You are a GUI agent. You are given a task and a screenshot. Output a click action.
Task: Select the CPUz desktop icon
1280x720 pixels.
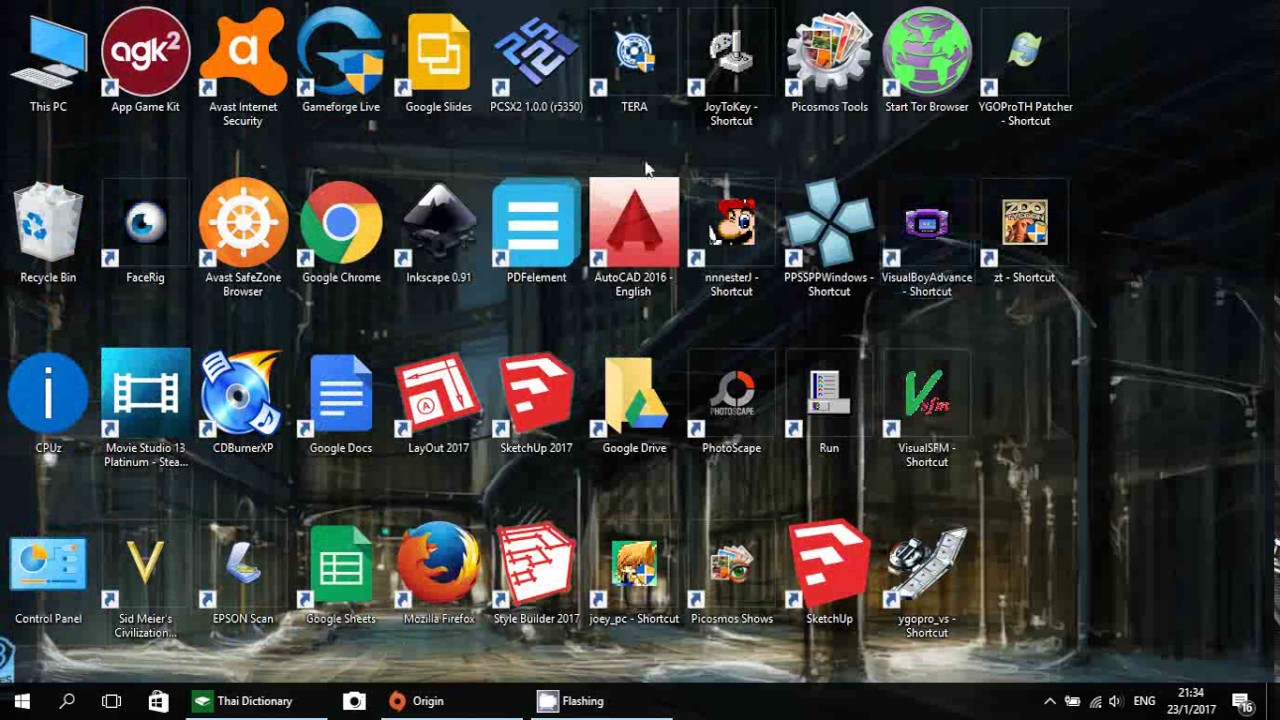48,402
